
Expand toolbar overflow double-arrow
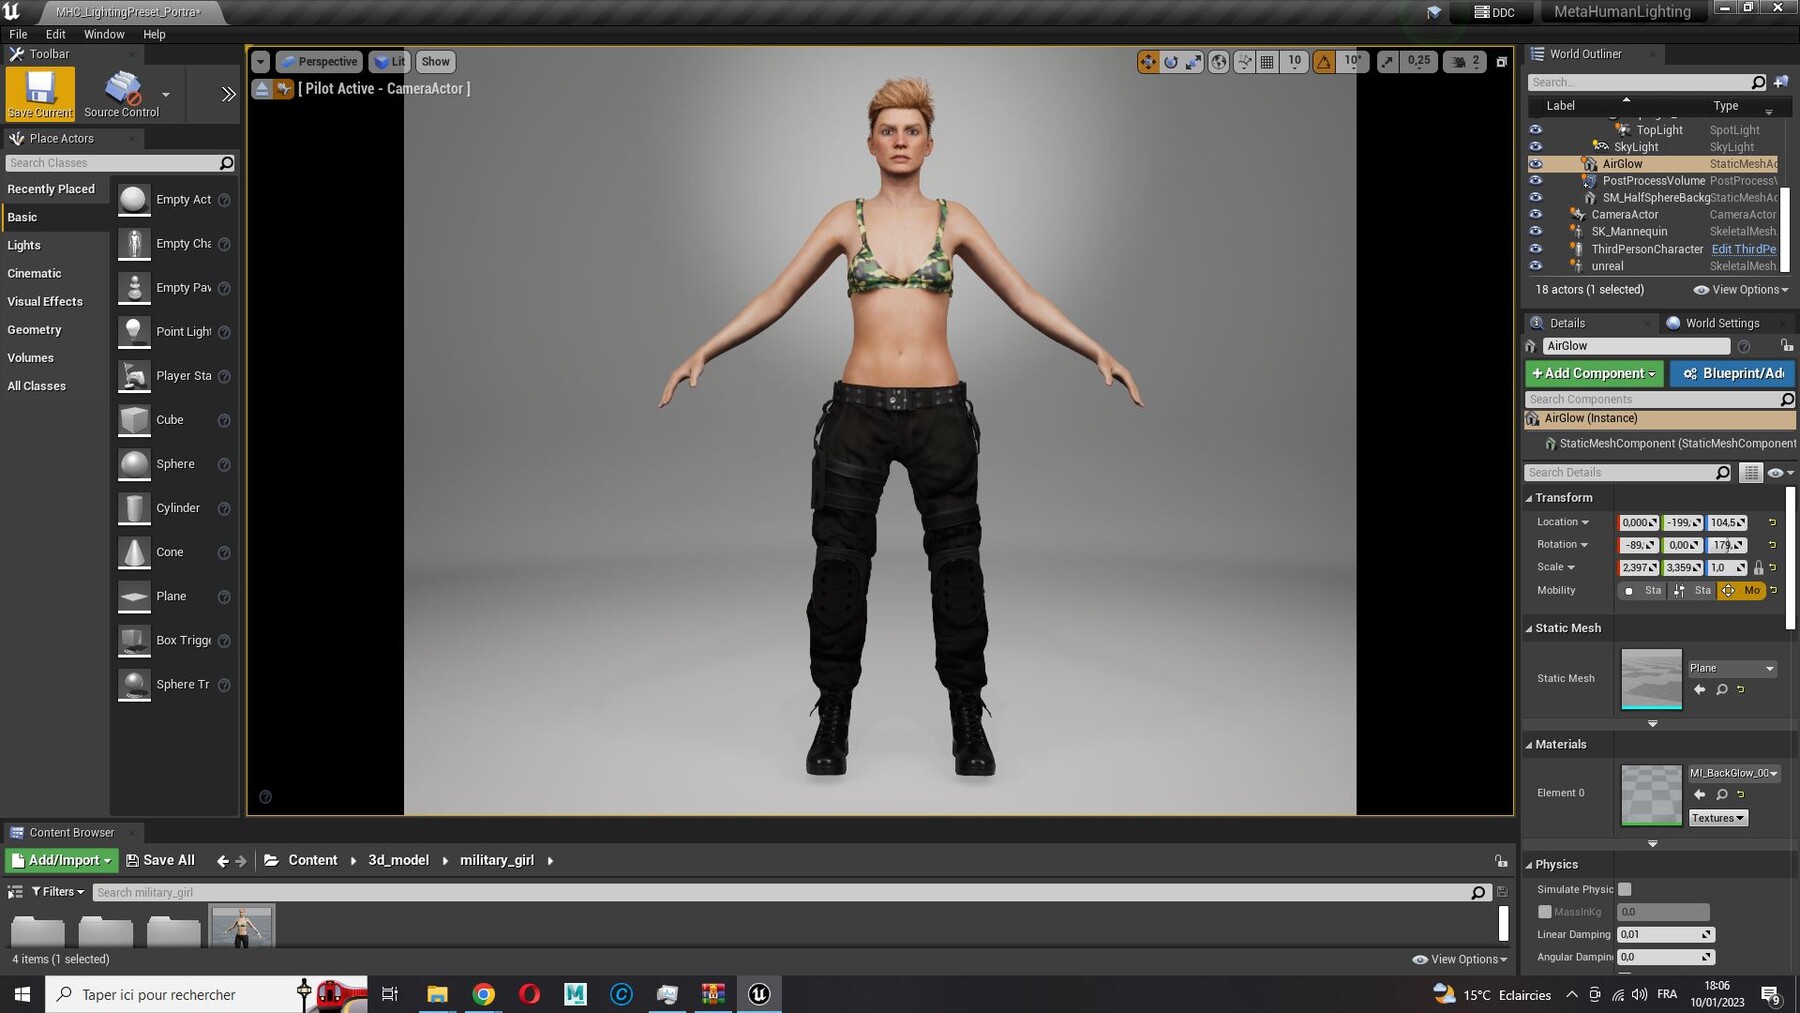coord(228,94)
